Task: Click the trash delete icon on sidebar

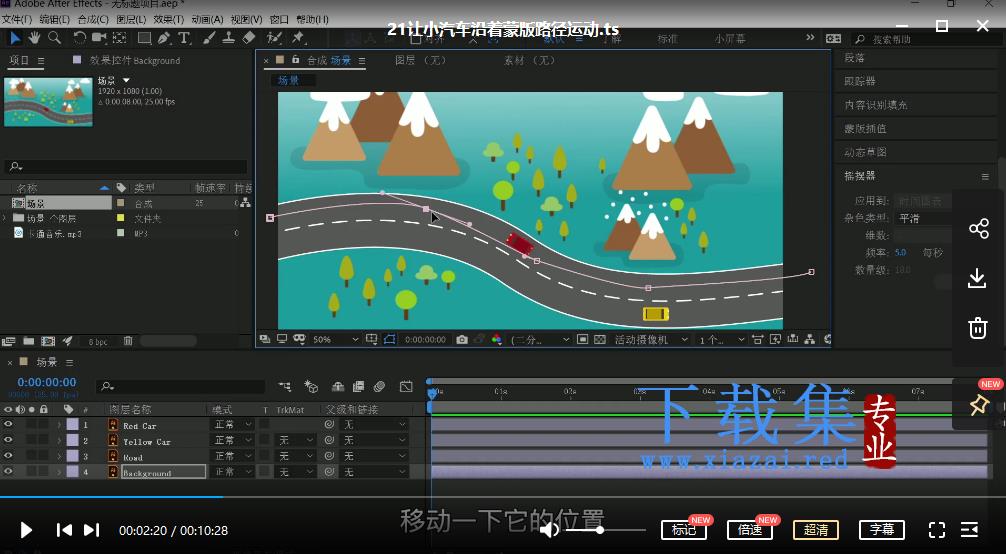Action: coord(977,327)
